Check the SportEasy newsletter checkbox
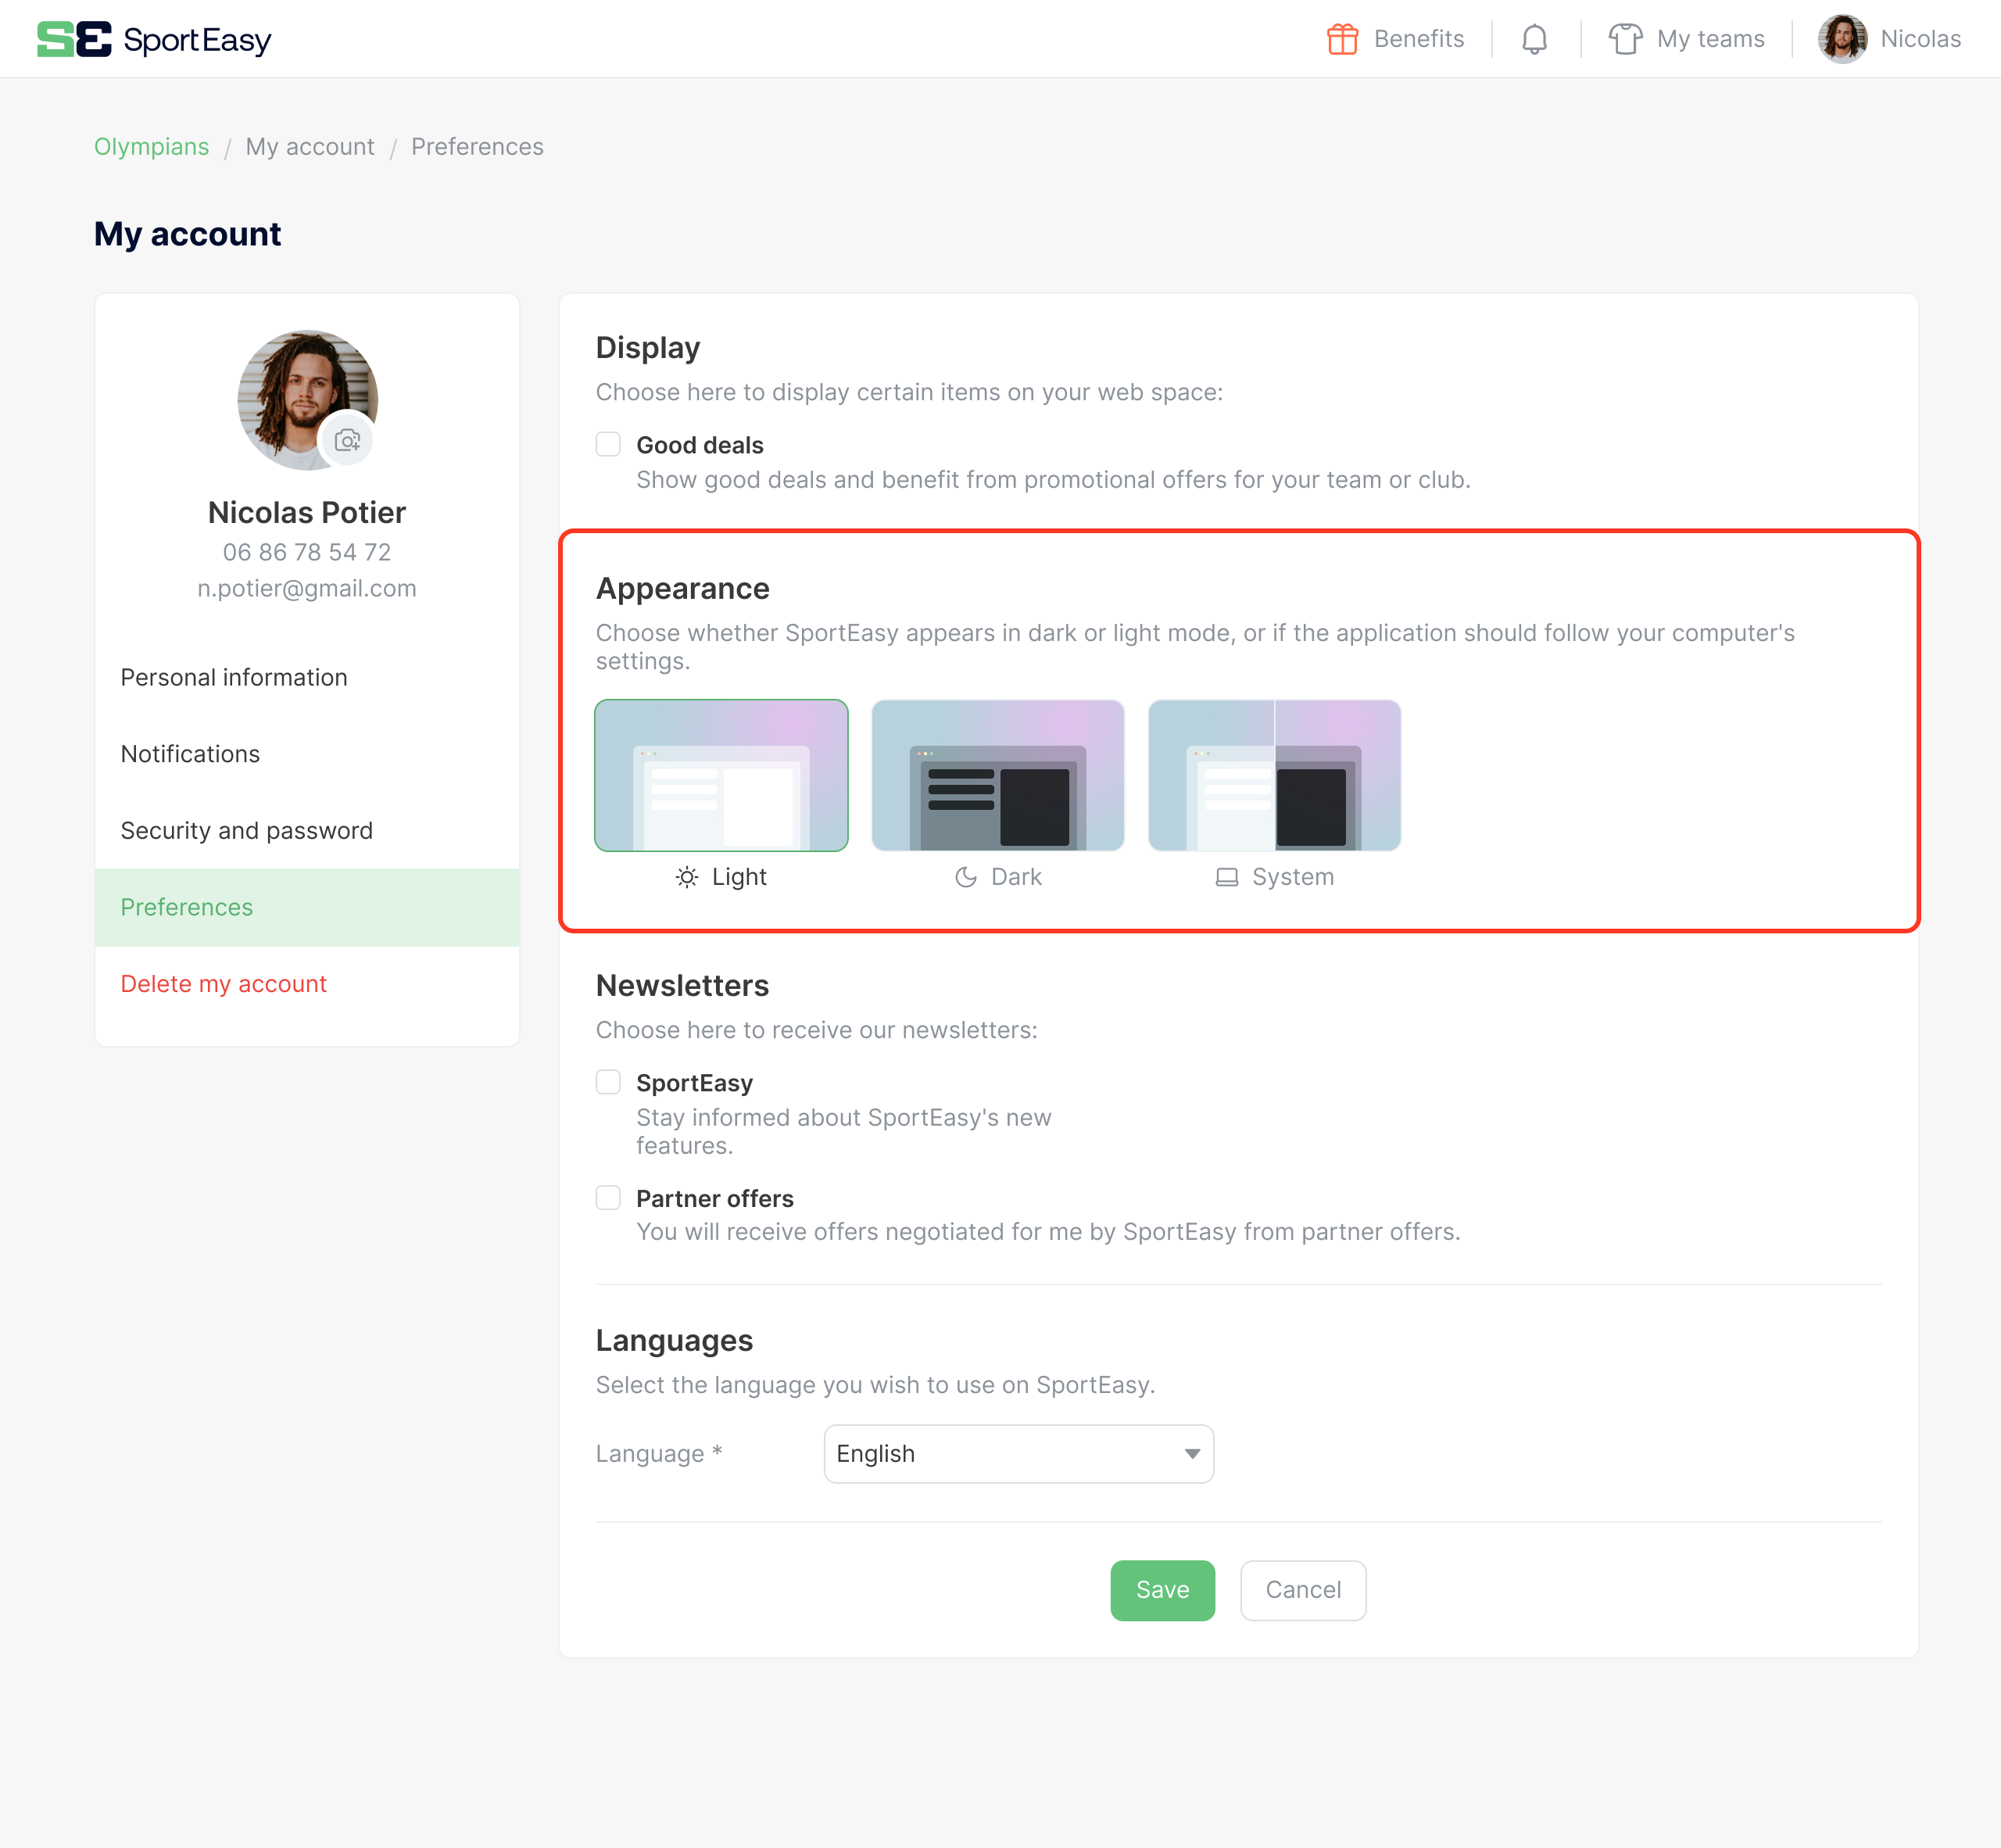2001x1848 pixels. 608,1082
